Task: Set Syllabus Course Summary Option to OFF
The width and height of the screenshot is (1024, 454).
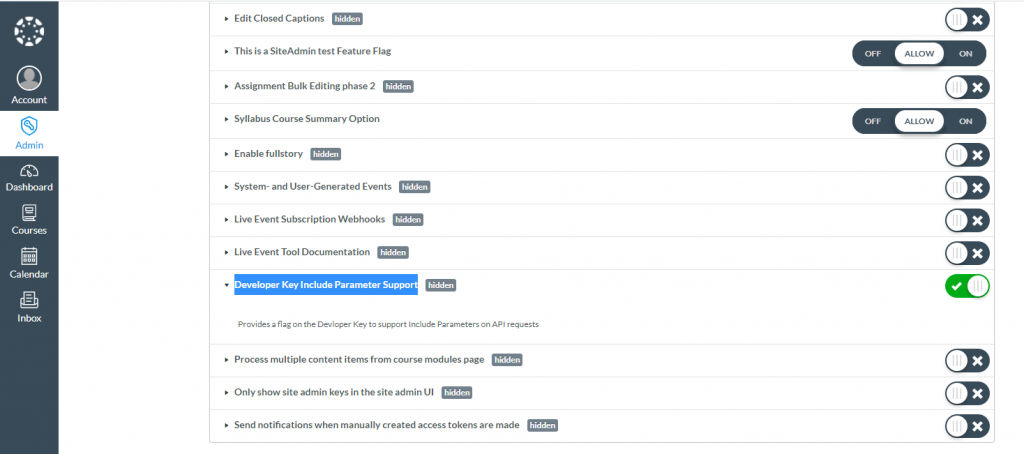Action: coord(873,121)
